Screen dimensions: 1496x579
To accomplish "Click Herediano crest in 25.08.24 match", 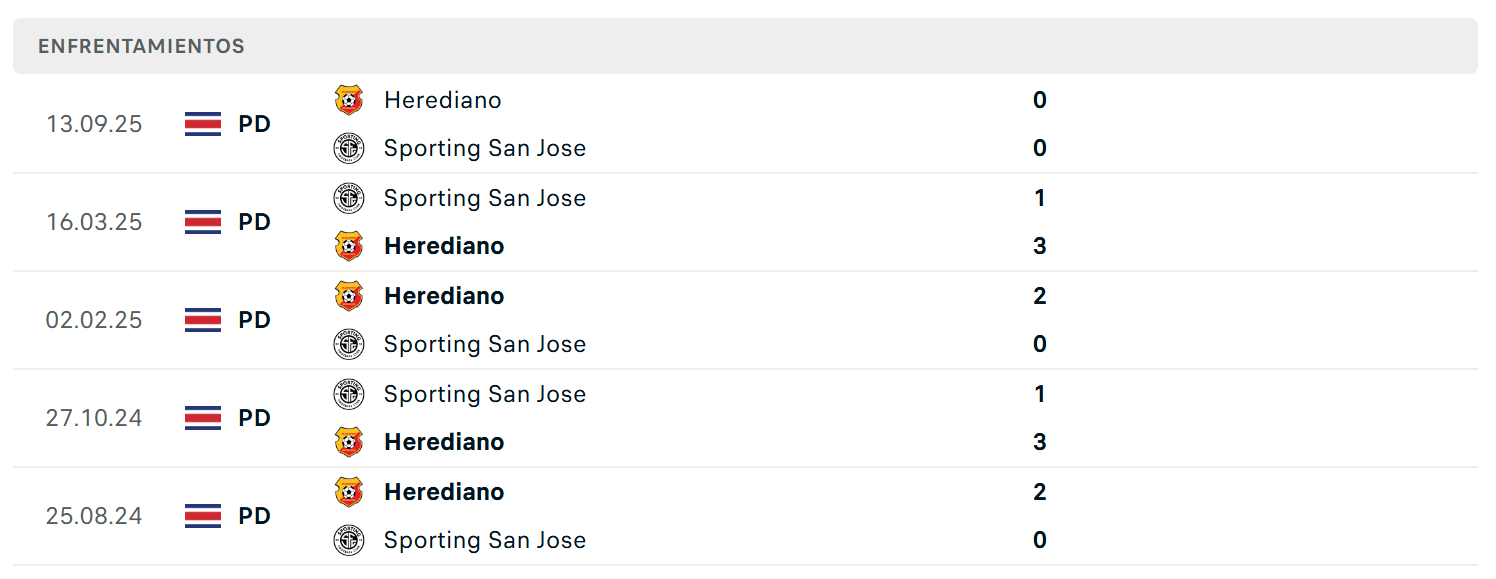I will tap(349, 492).
